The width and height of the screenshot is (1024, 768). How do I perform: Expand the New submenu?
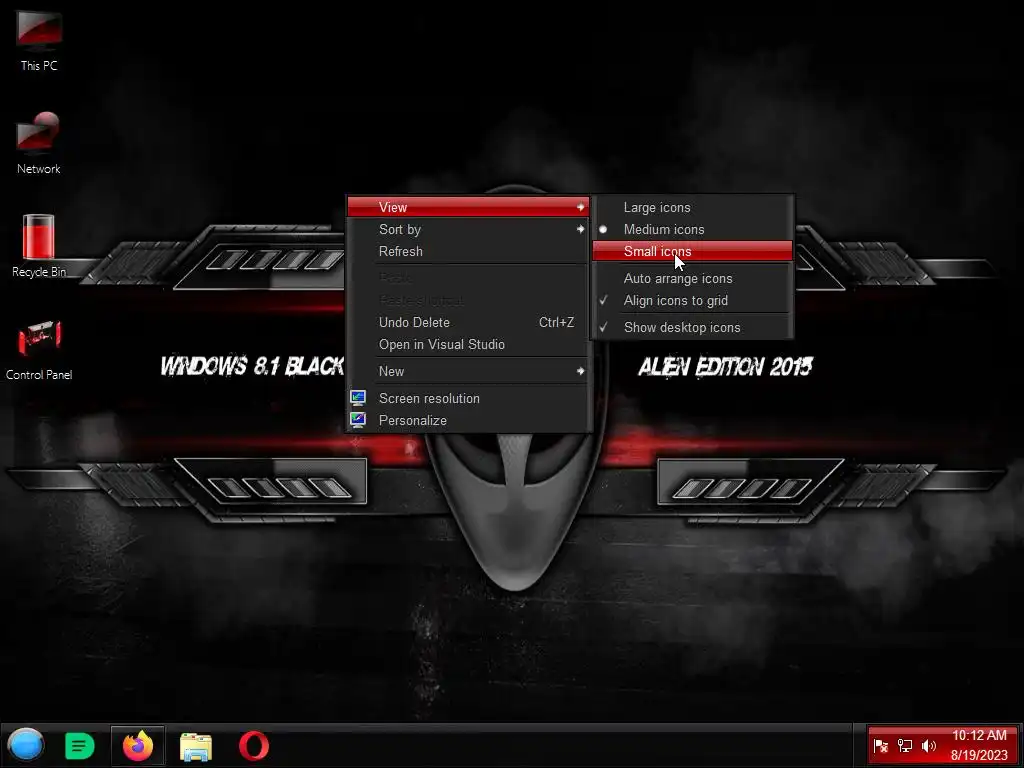(x=468, y=371)
